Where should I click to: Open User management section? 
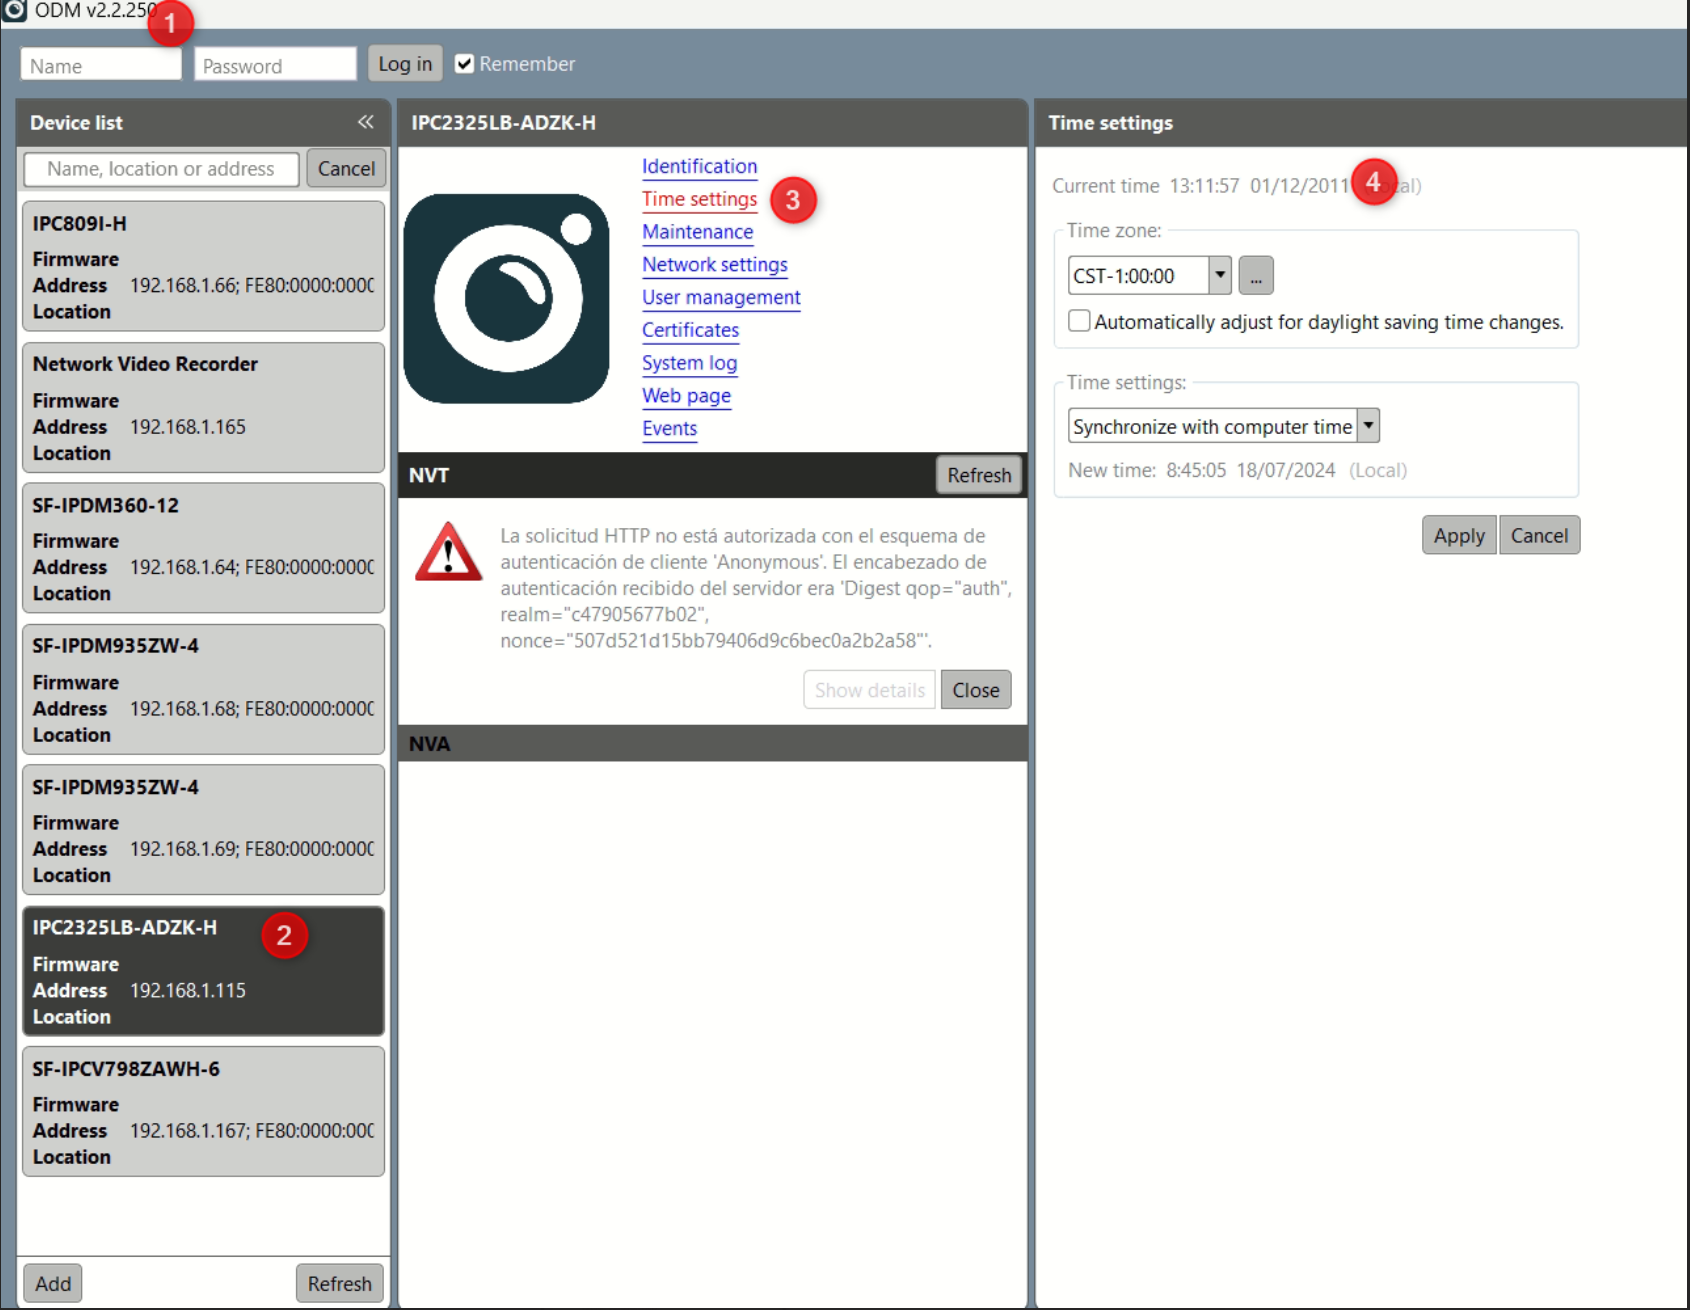pyautogui.click(x=720, y=298)
